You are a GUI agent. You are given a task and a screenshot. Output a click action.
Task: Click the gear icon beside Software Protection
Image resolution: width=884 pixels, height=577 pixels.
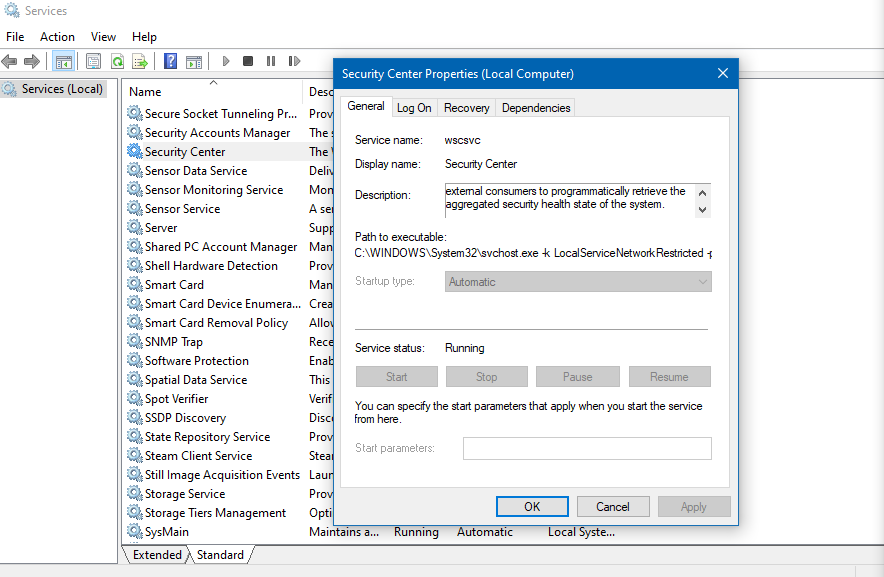(x=135, y=360)
